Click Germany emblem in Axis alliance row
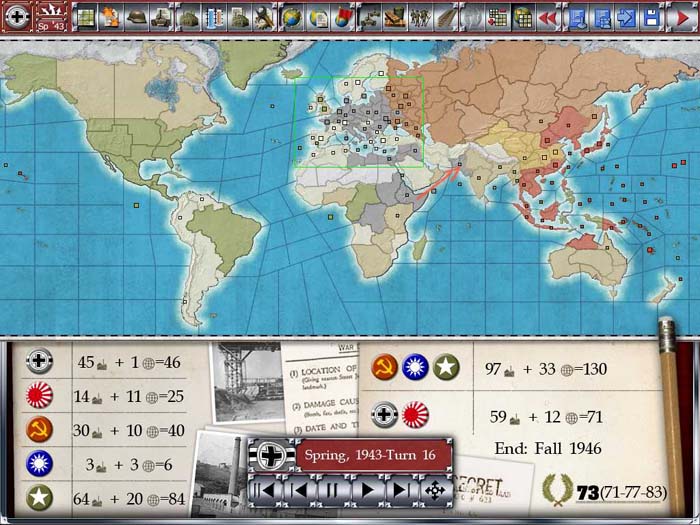 coord(384,415)
